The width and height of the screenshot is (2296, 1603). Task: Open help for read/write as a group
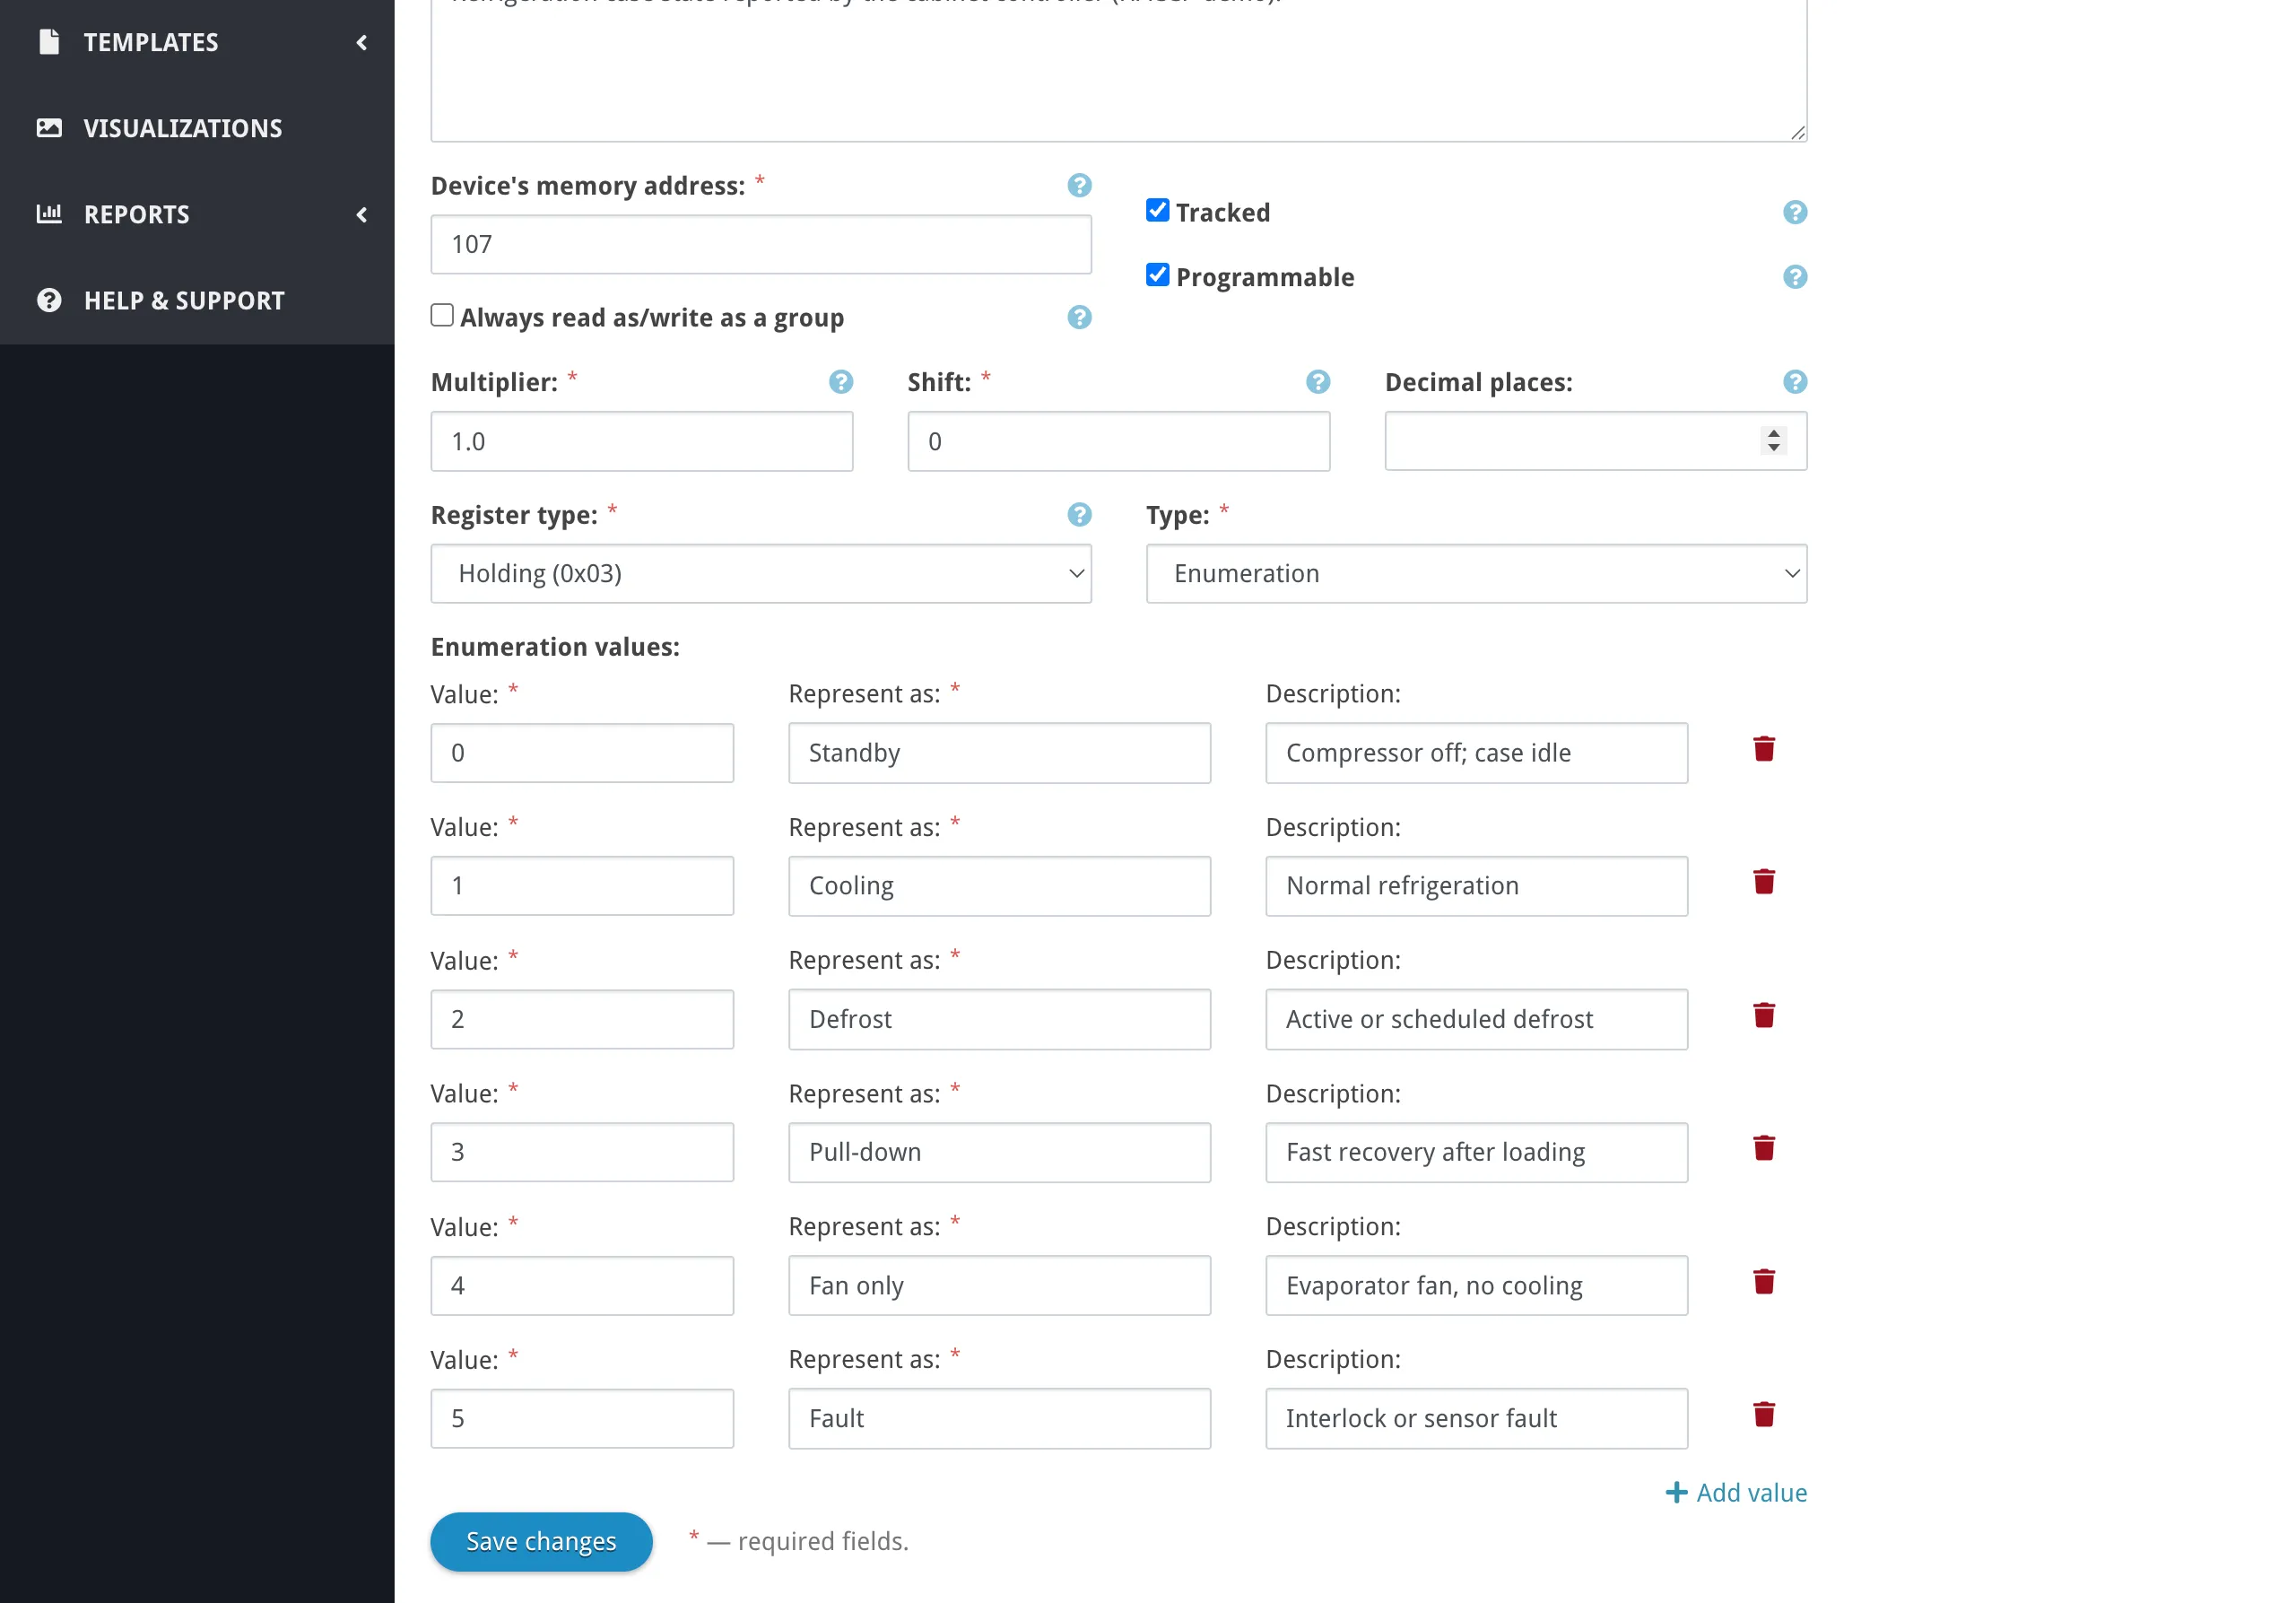tap(1079, 317)
